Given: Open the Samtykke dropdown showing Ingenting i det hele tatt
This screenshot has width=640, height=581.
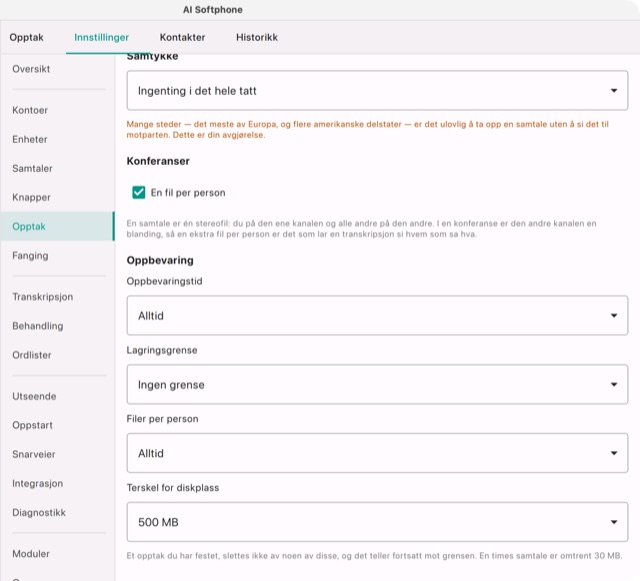Looking at the screenshot, I should [377, 91].
